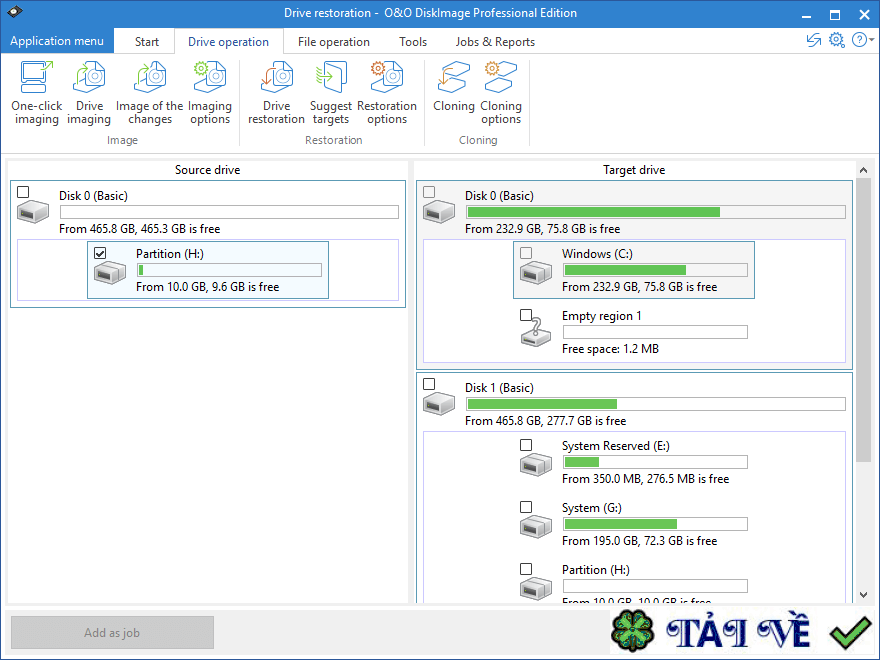Viewport: 880px width, 660px height.
Task: Click System (G:) usage bar
Action: pos(655,524)
